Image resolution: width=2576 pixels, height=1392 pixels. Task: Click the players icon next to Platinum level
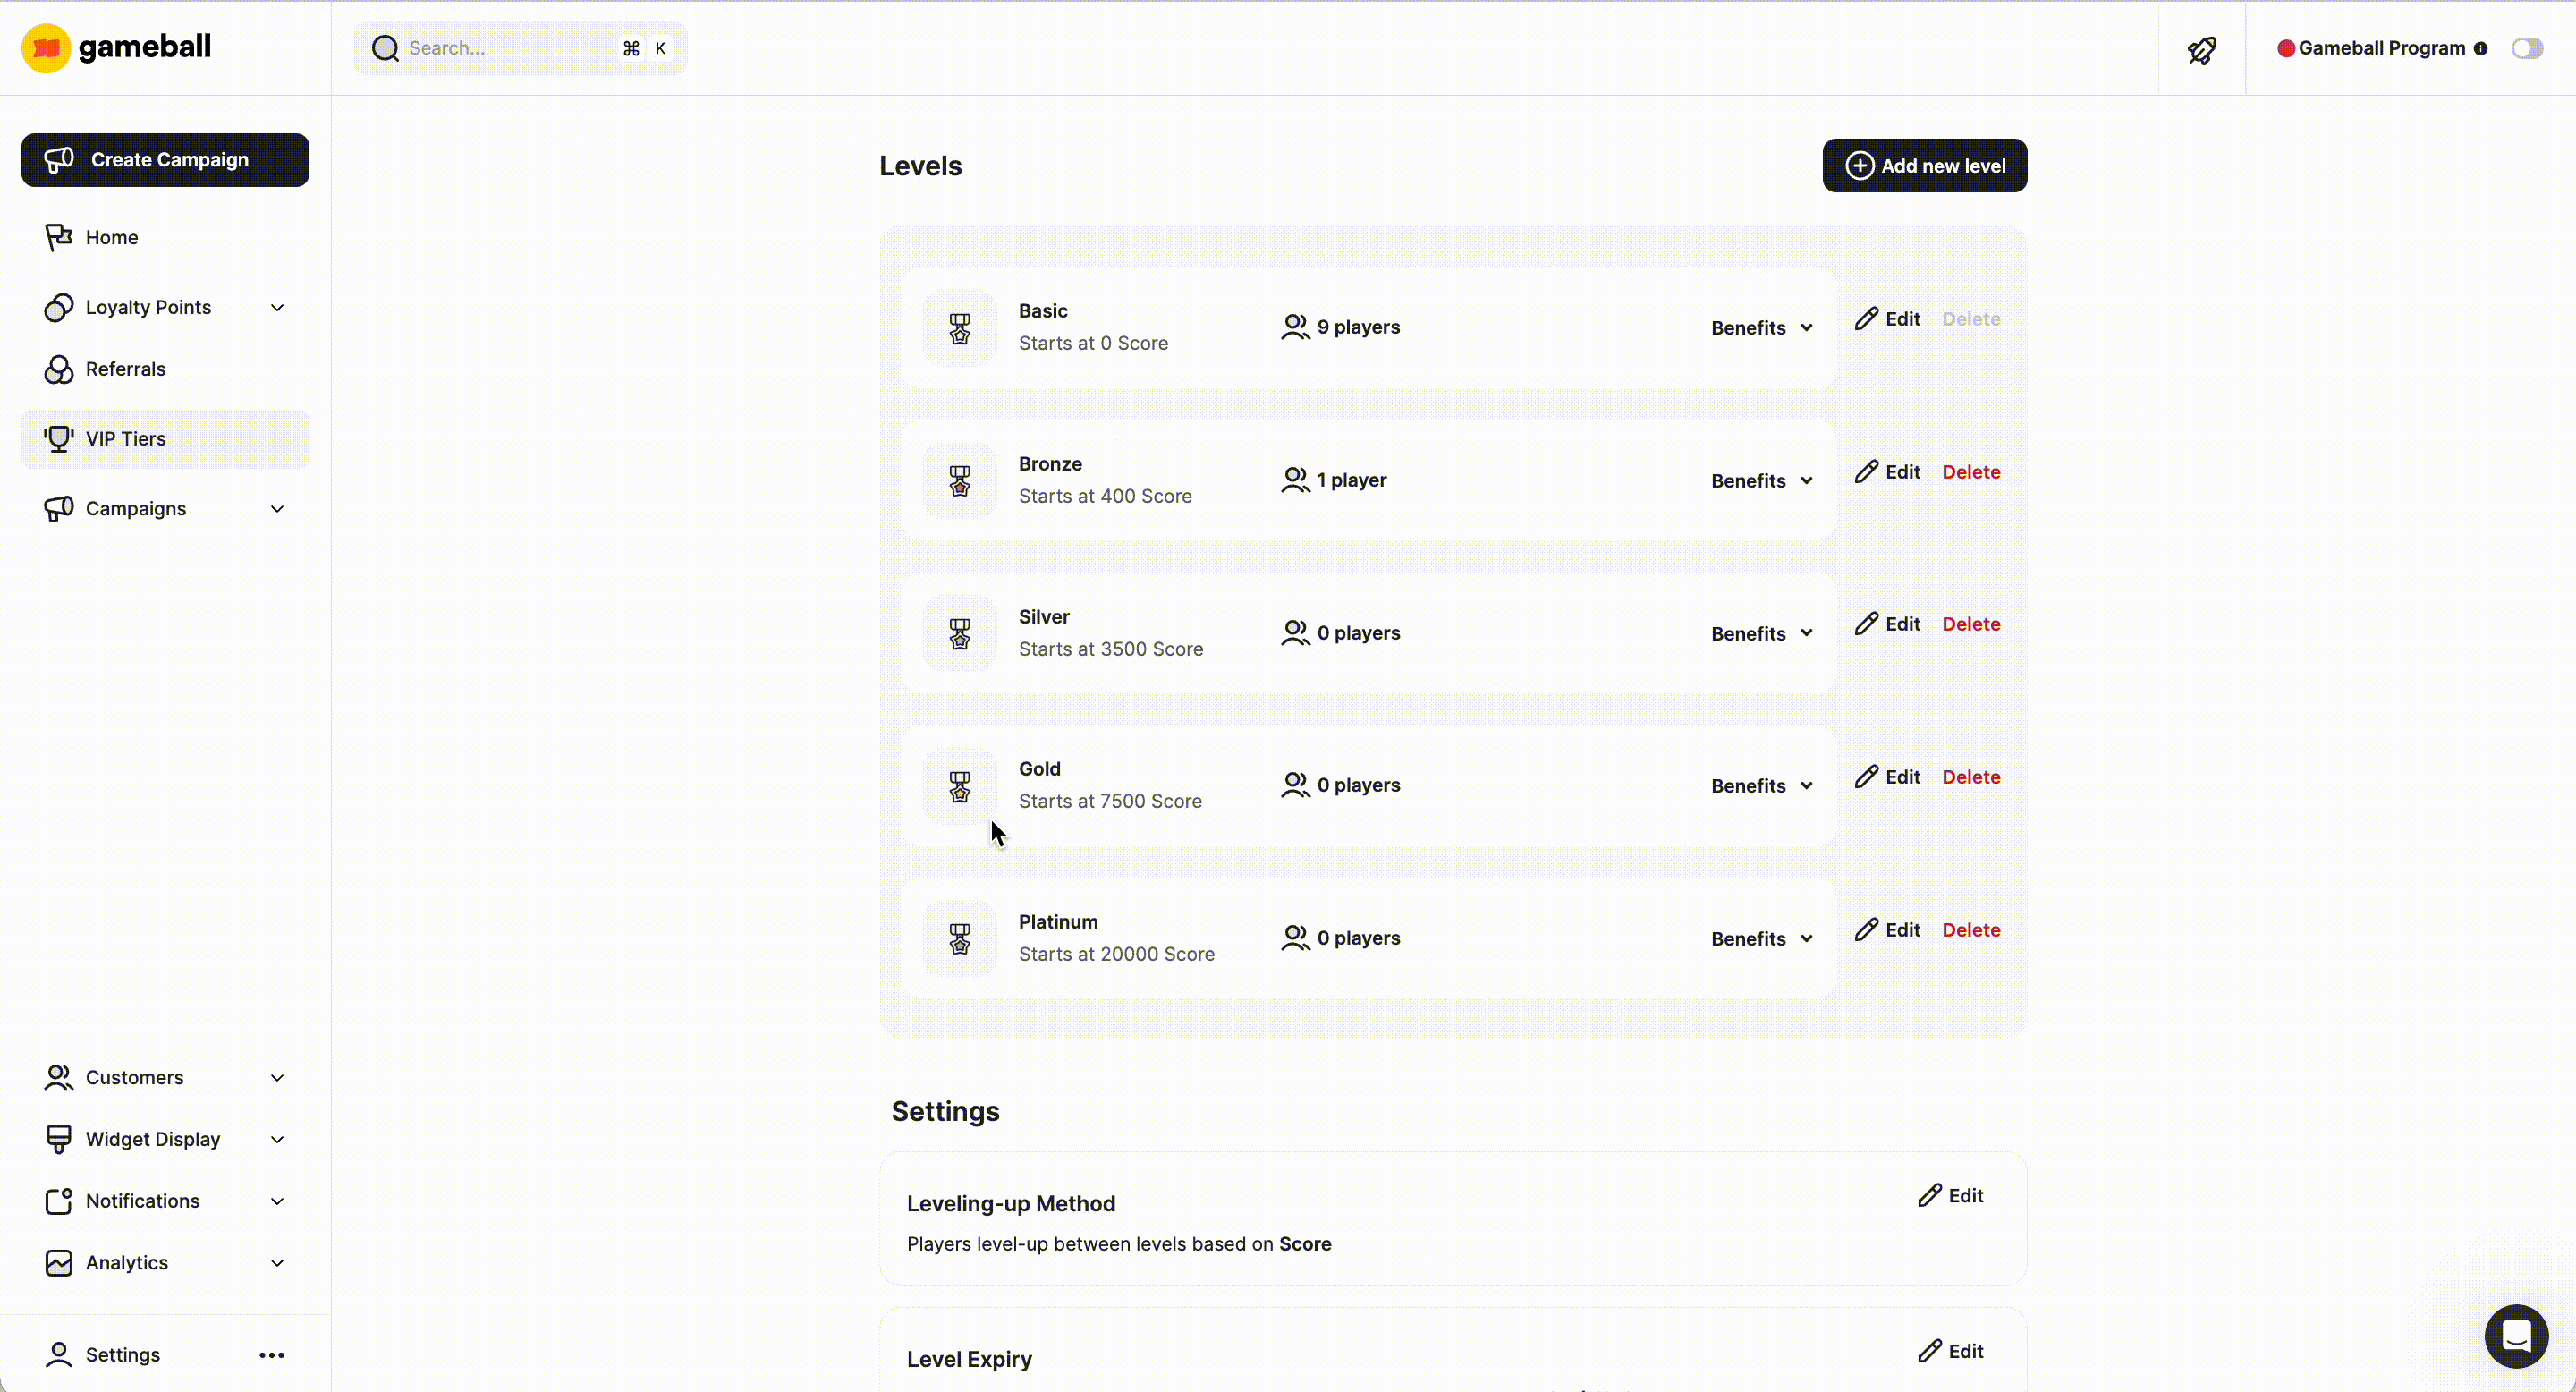point(1294,937)
